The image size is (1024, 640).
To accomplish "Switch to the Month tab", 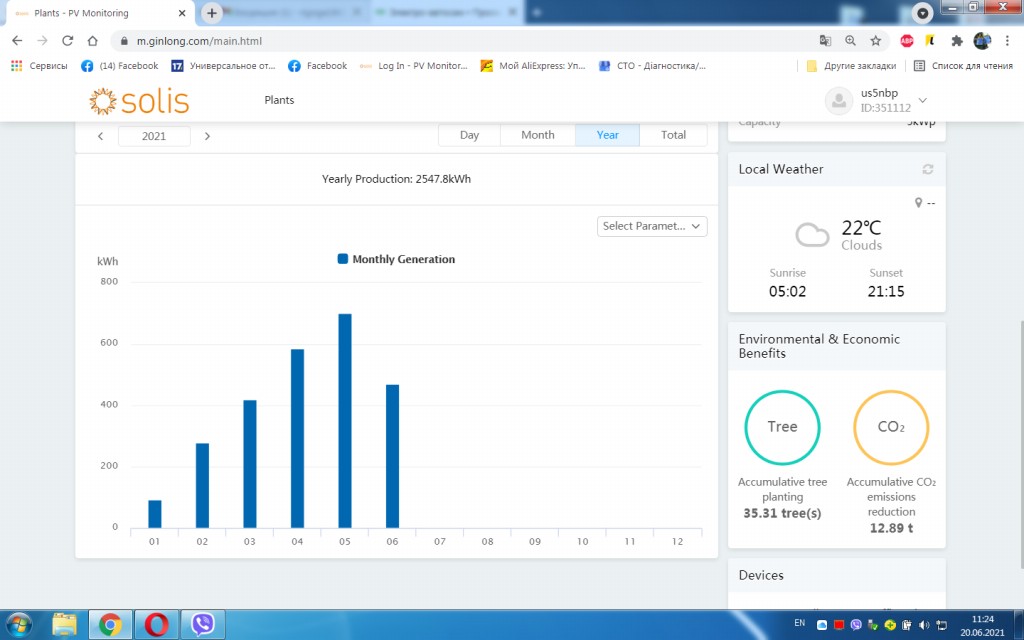I will click(537, 135).
